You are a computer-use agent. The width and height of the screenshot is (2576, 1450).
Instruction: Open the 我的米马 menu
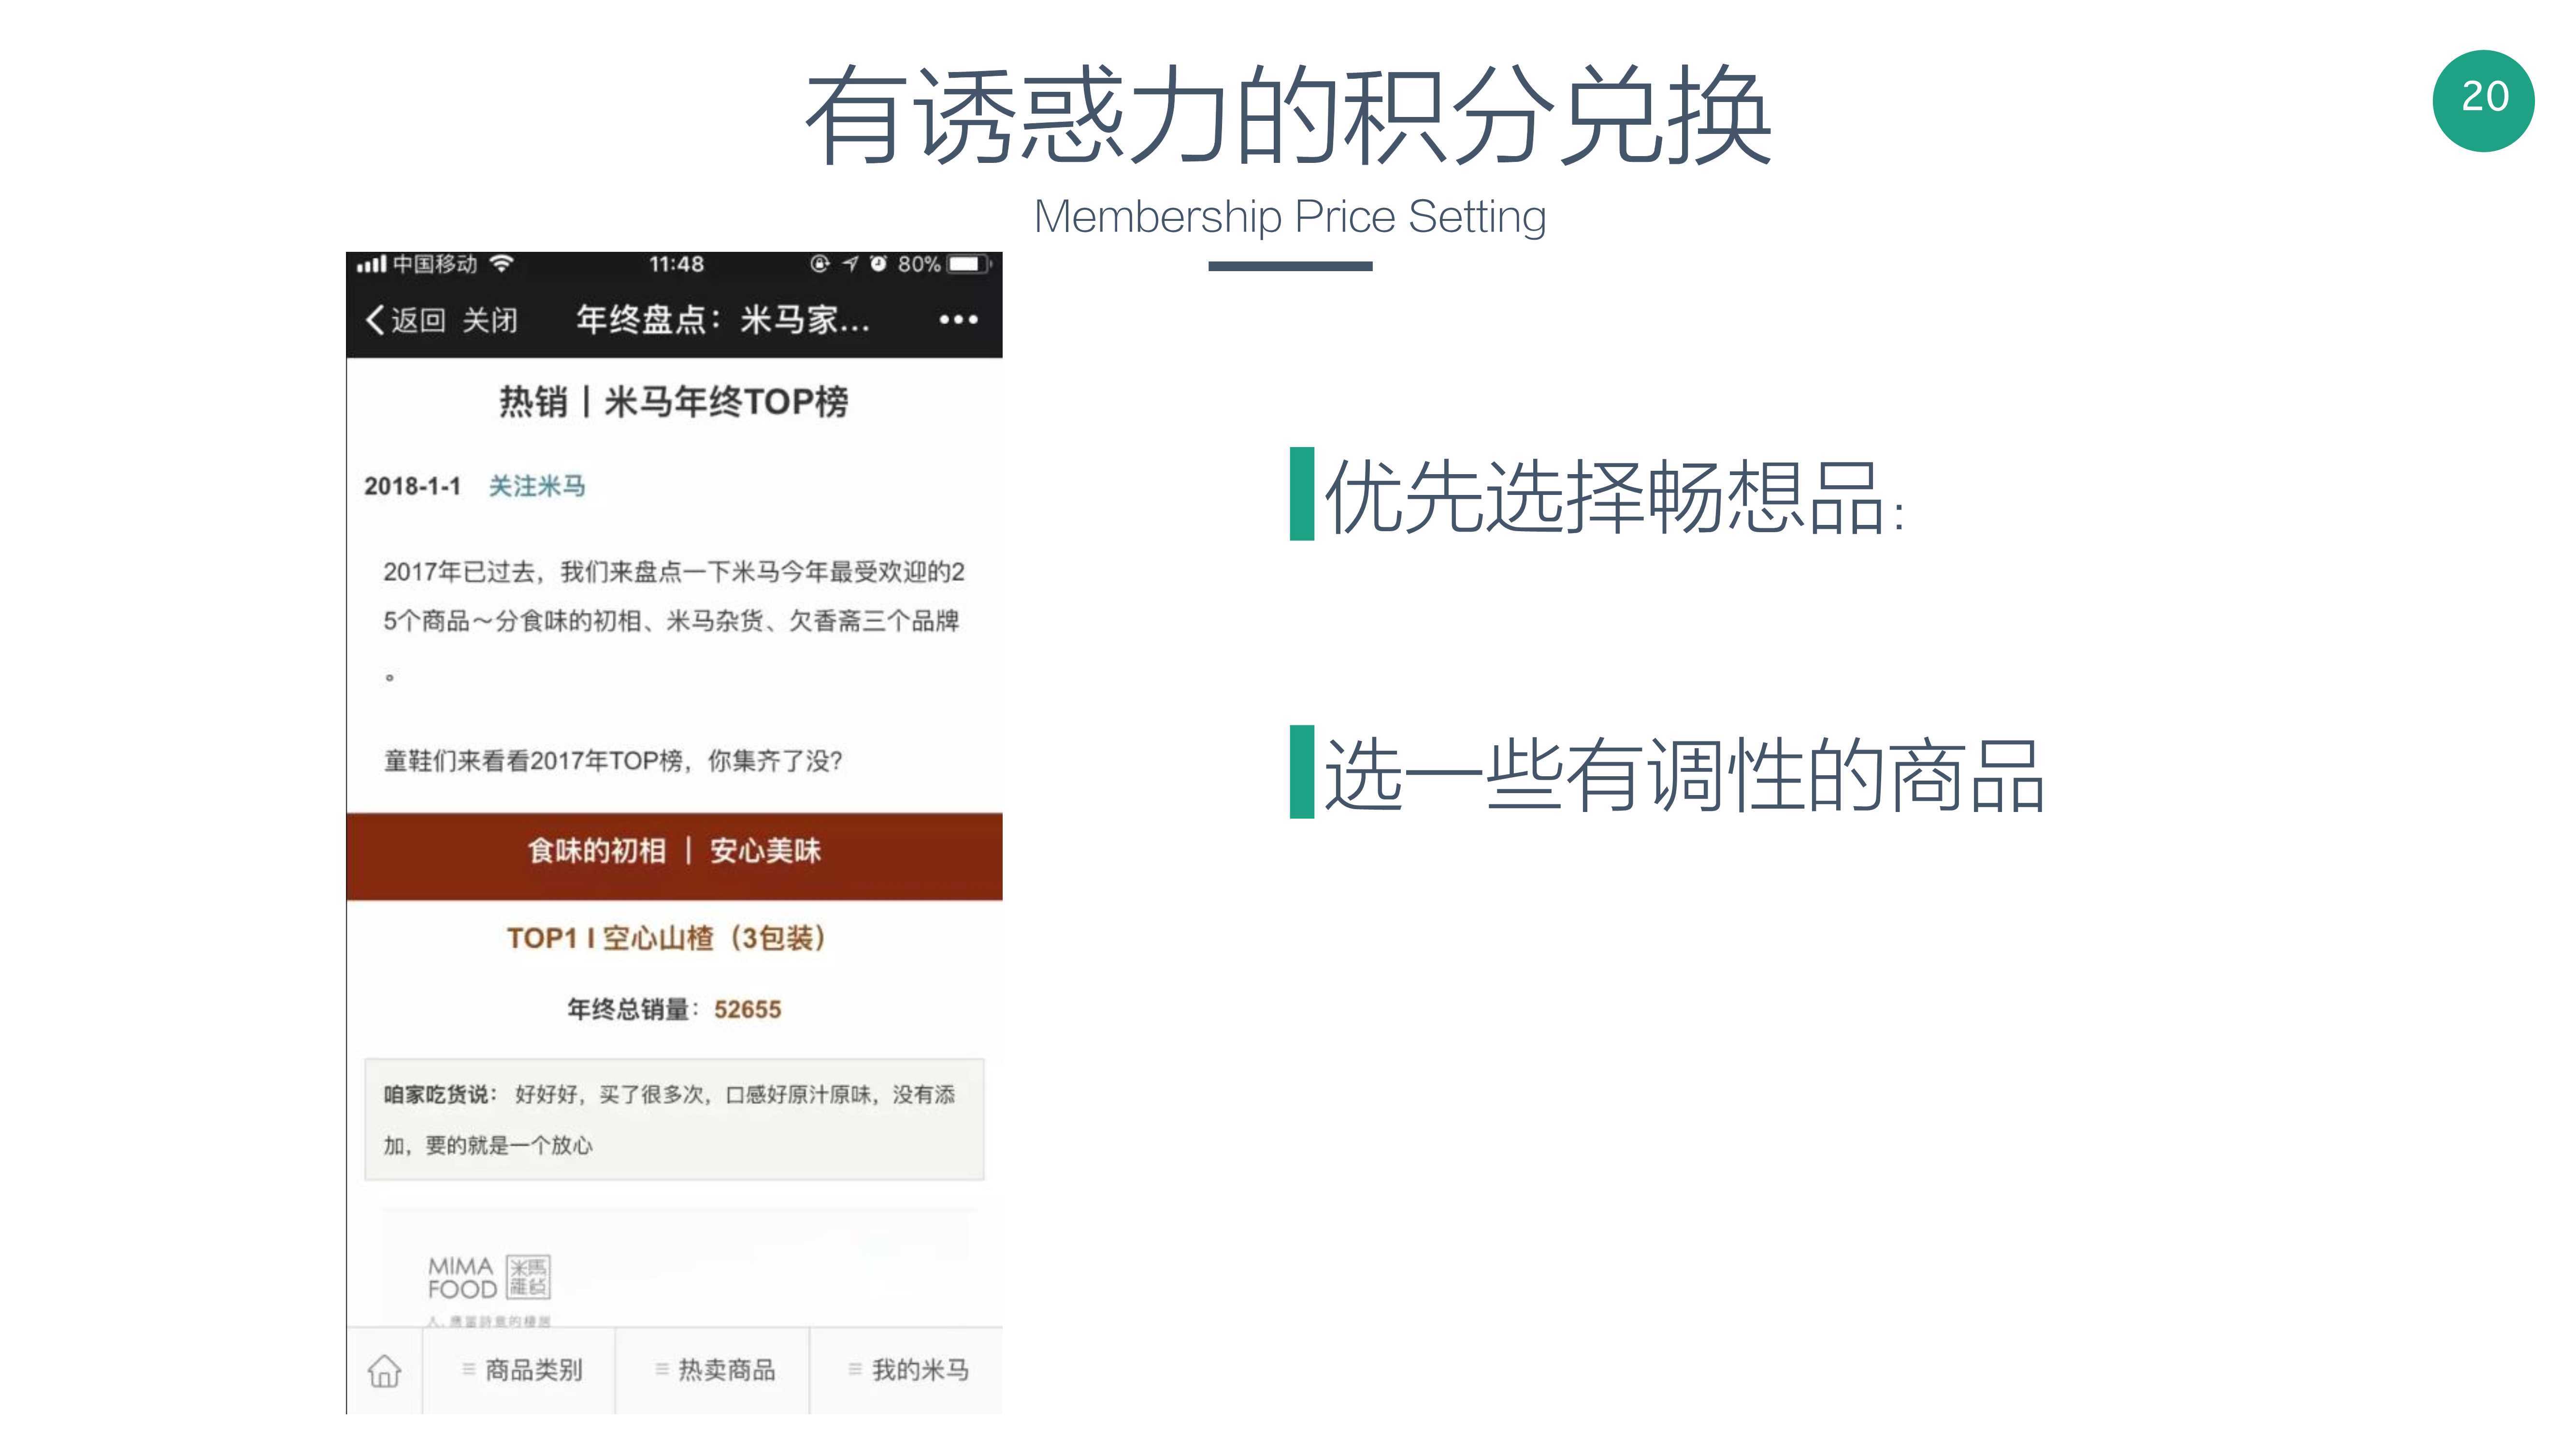coord(907,1371)
